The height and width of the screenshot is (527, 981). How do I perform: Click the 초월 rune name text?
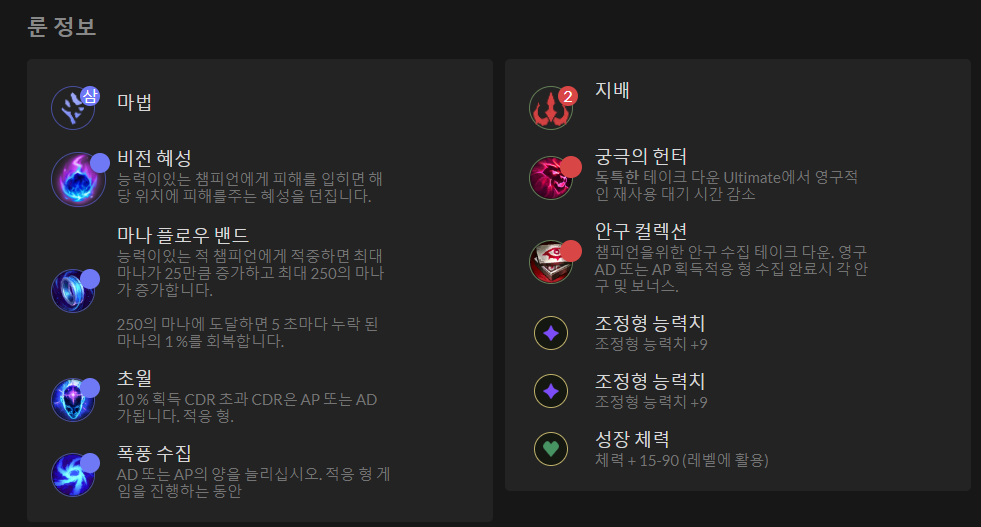click(x=135, y=377)
